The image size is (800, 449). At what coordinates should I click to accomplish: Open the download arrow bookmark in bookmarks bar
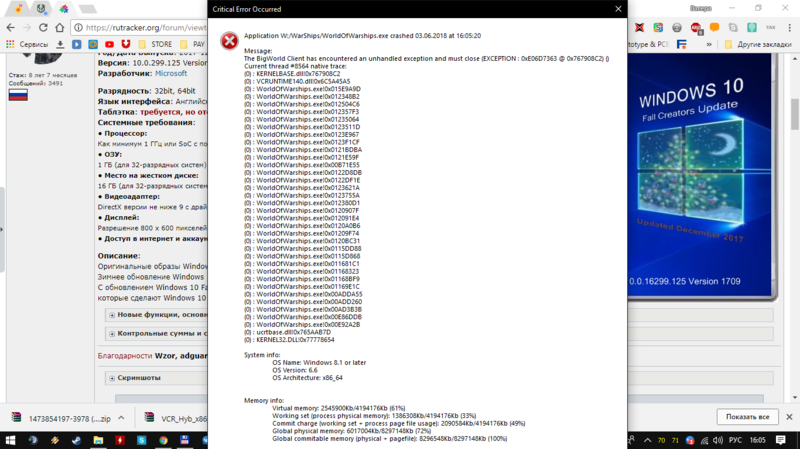pos(60,44)
